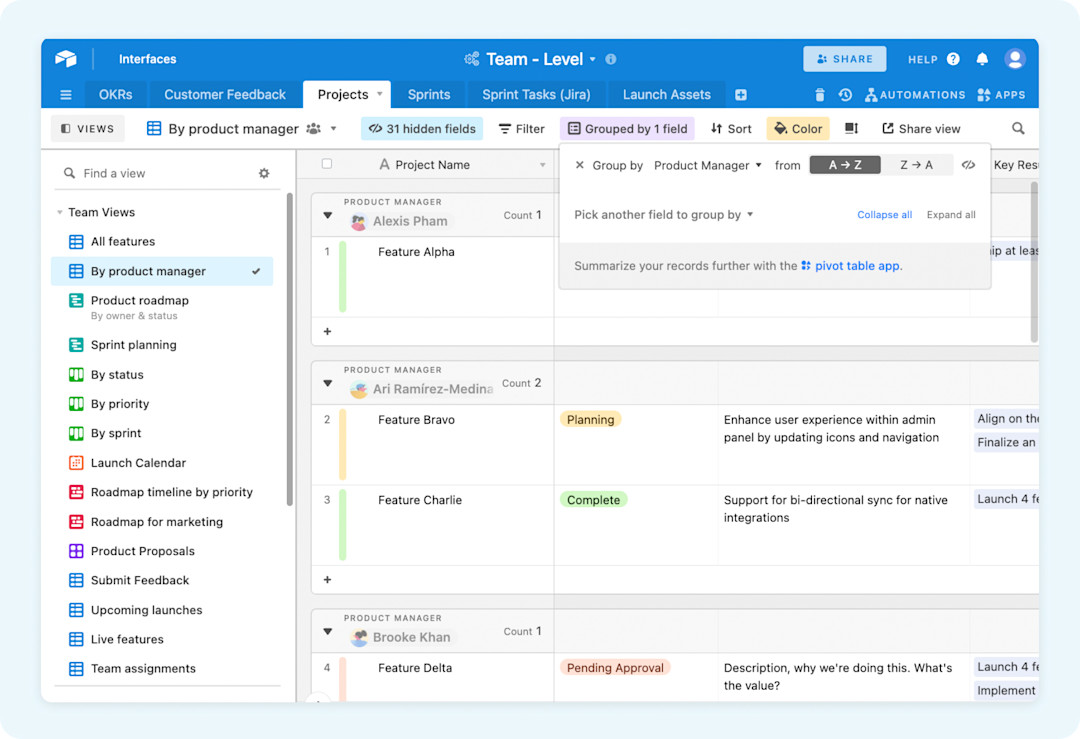
Task: Open Automations from the top bar
Action: coord(915,94)
